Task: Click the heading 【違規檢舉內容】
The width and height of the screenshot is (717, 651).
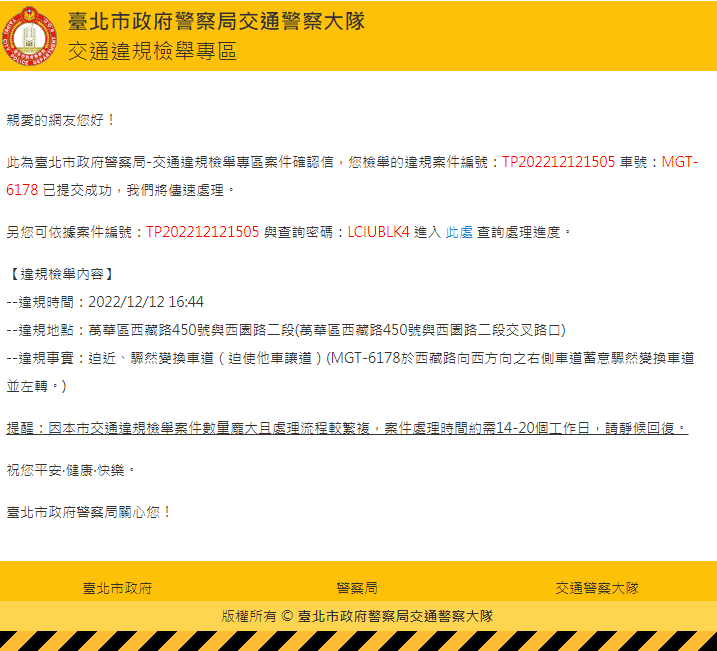Action: (62, 274)
